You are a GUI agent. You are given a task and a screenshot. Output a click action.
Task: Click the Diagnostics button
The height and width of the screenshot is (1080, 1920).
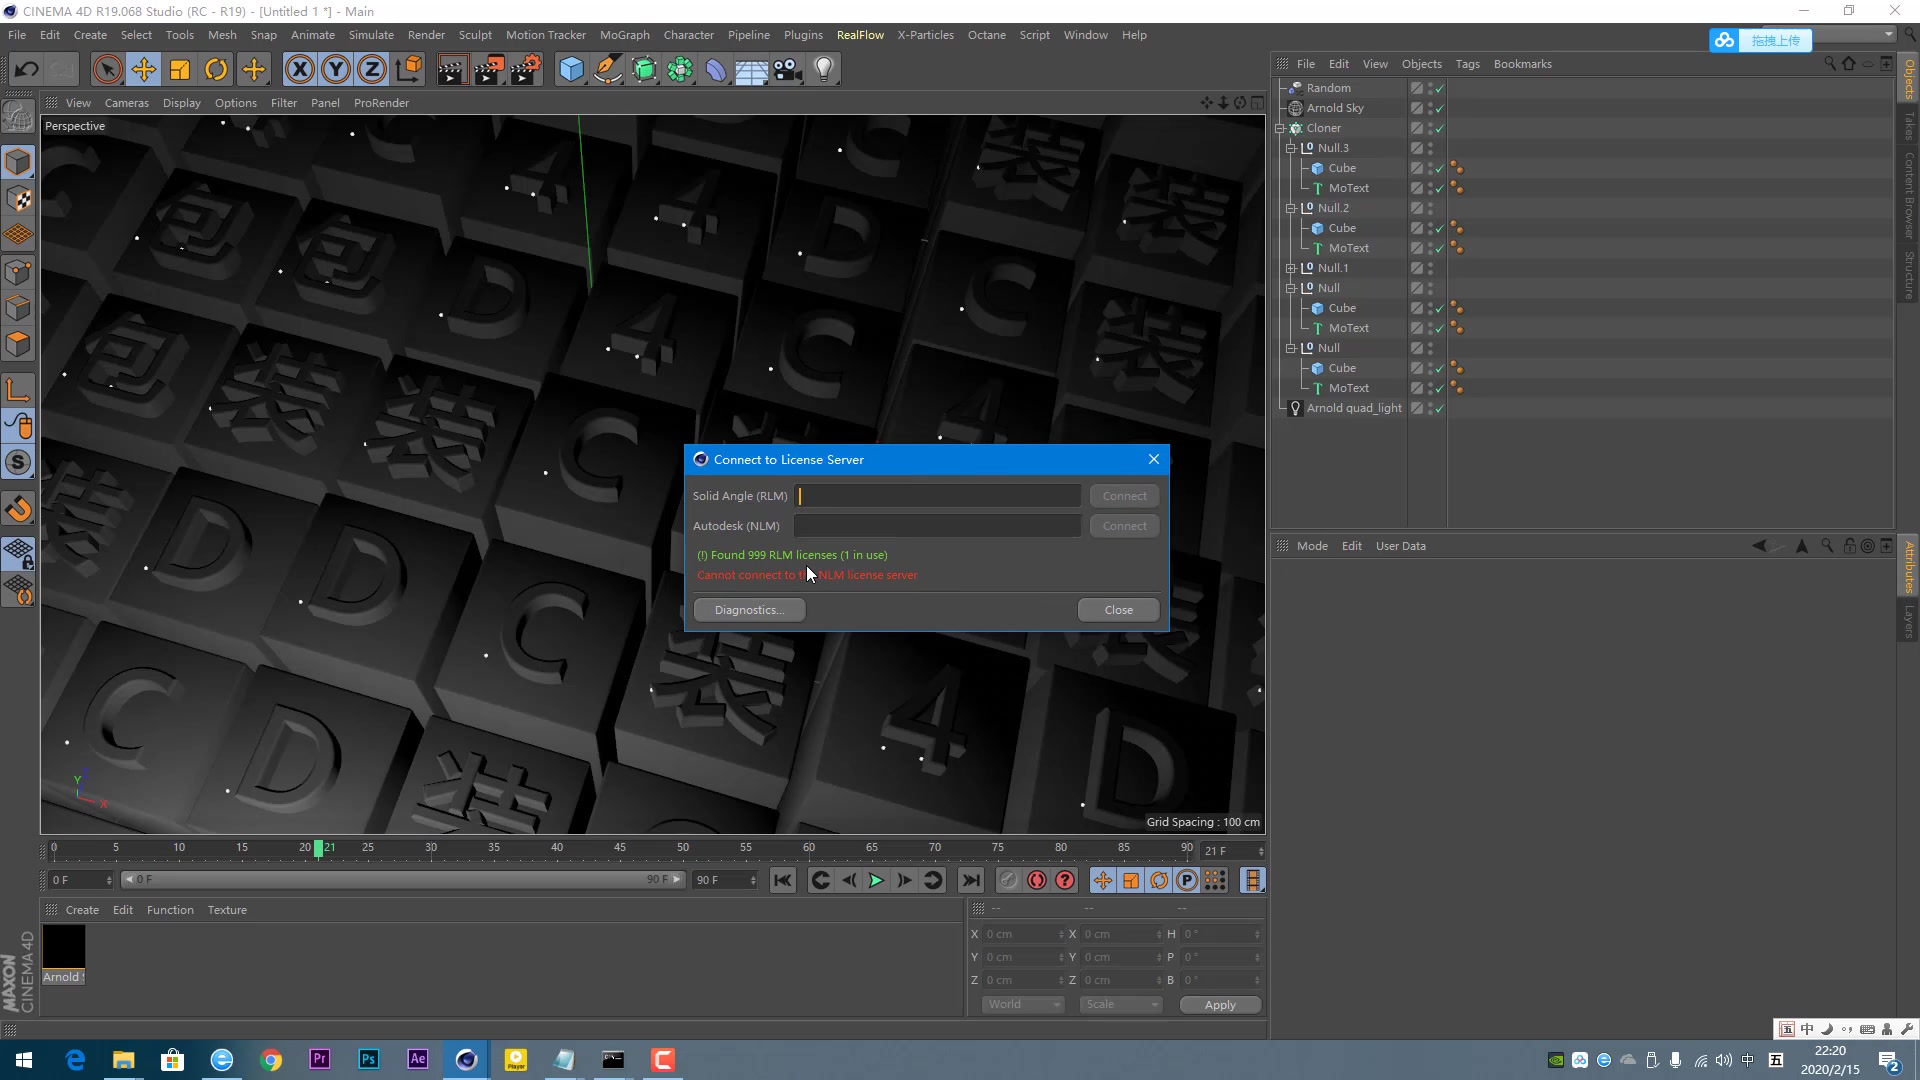(748, 609)
